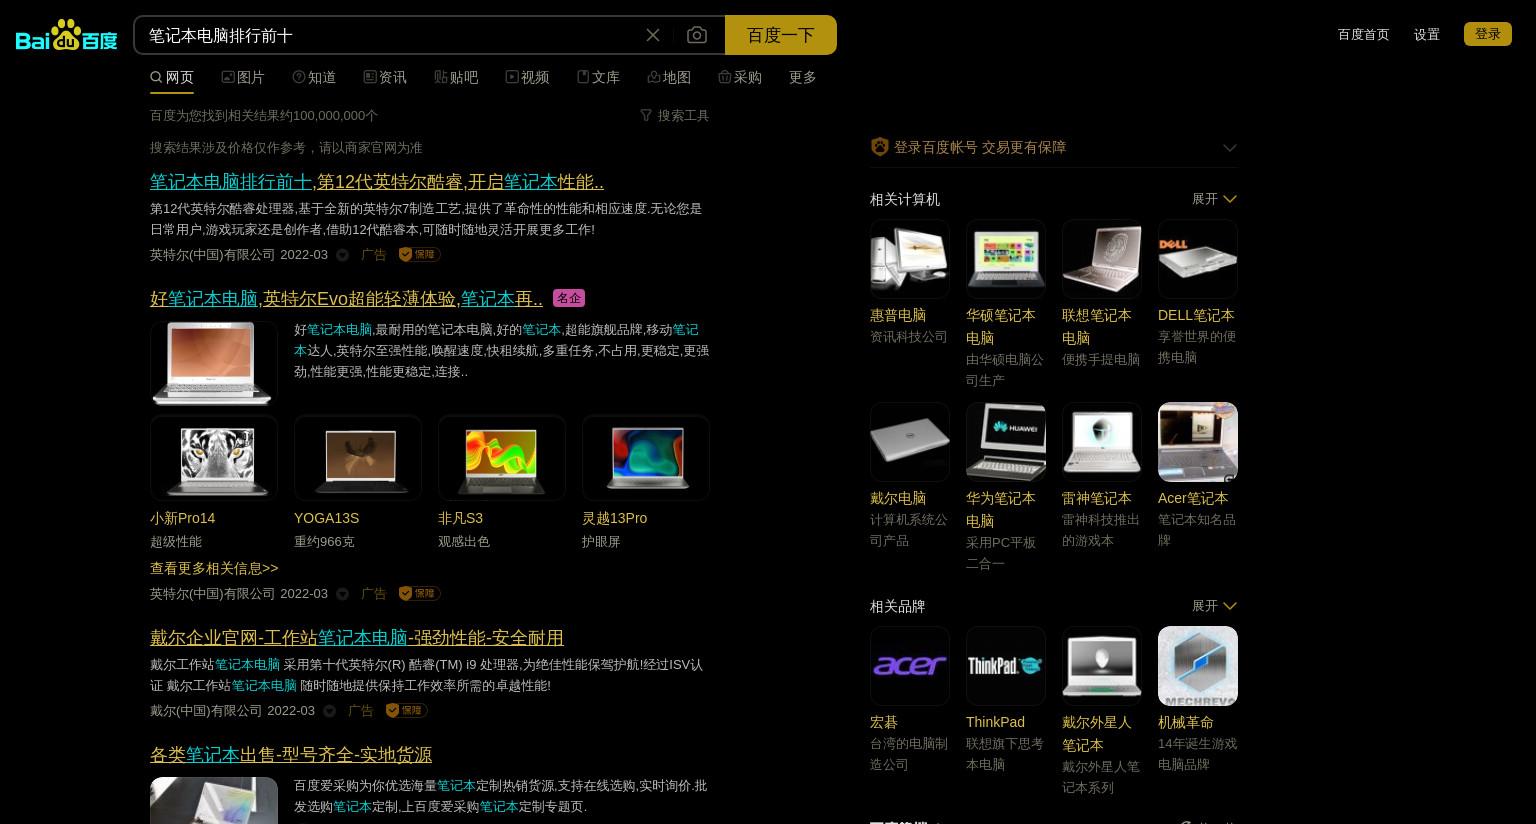The image size is (1536, 824).
Task: Open 各类笔记本出售 result title
Action: pyautogui.click(x=291, y=755)
